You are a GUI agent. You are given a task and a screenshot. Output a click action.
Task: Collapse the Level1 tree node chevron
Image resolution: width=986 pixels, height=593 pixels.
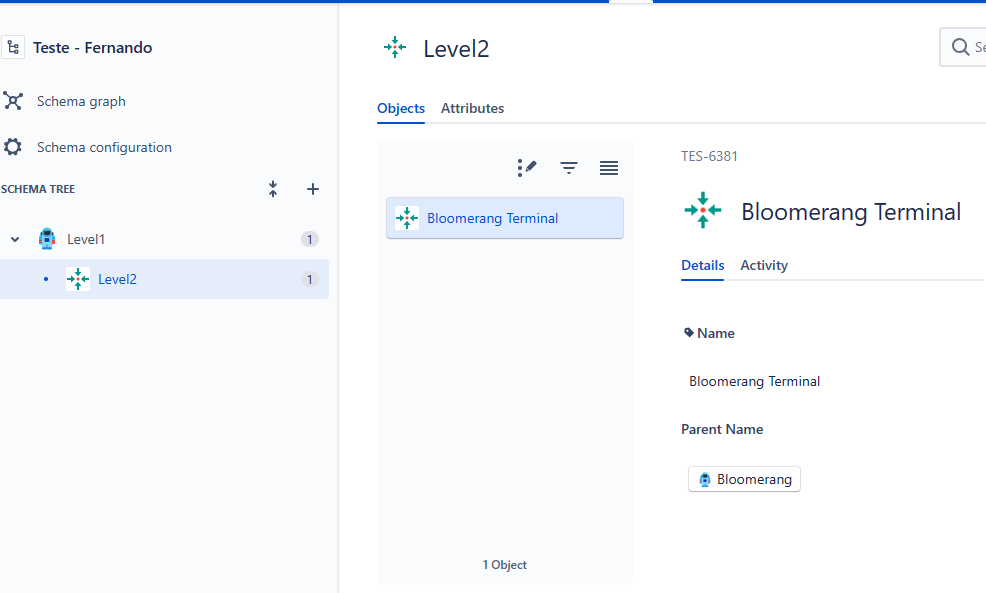pos(15,240)
